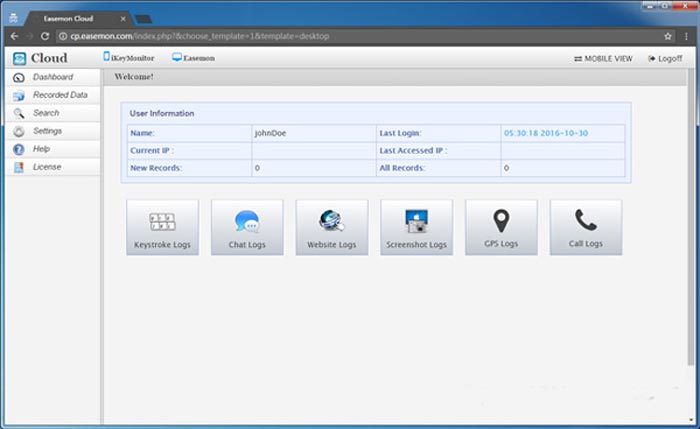The height and width of the screenshot is (429, 700).
Task: Open the iKeyMonitor link
Action: pyautogui.click(x=129, y=58)
